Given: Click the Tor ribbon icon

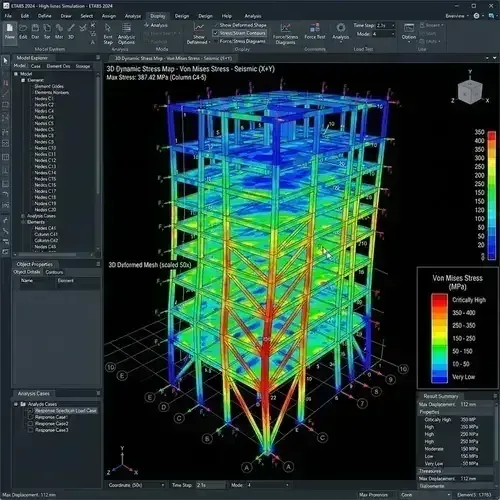Looking at the screenshot, I should click(x=47, y=28).
